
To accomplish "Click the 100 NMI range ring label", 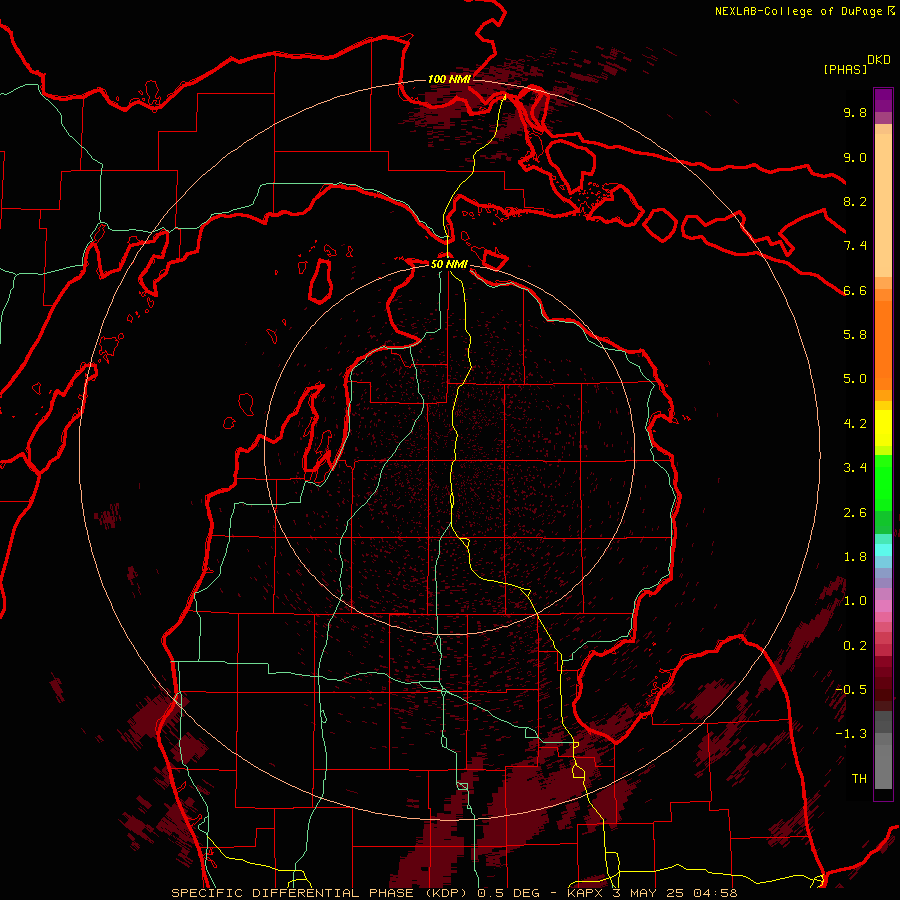I will tap(449, 79).
